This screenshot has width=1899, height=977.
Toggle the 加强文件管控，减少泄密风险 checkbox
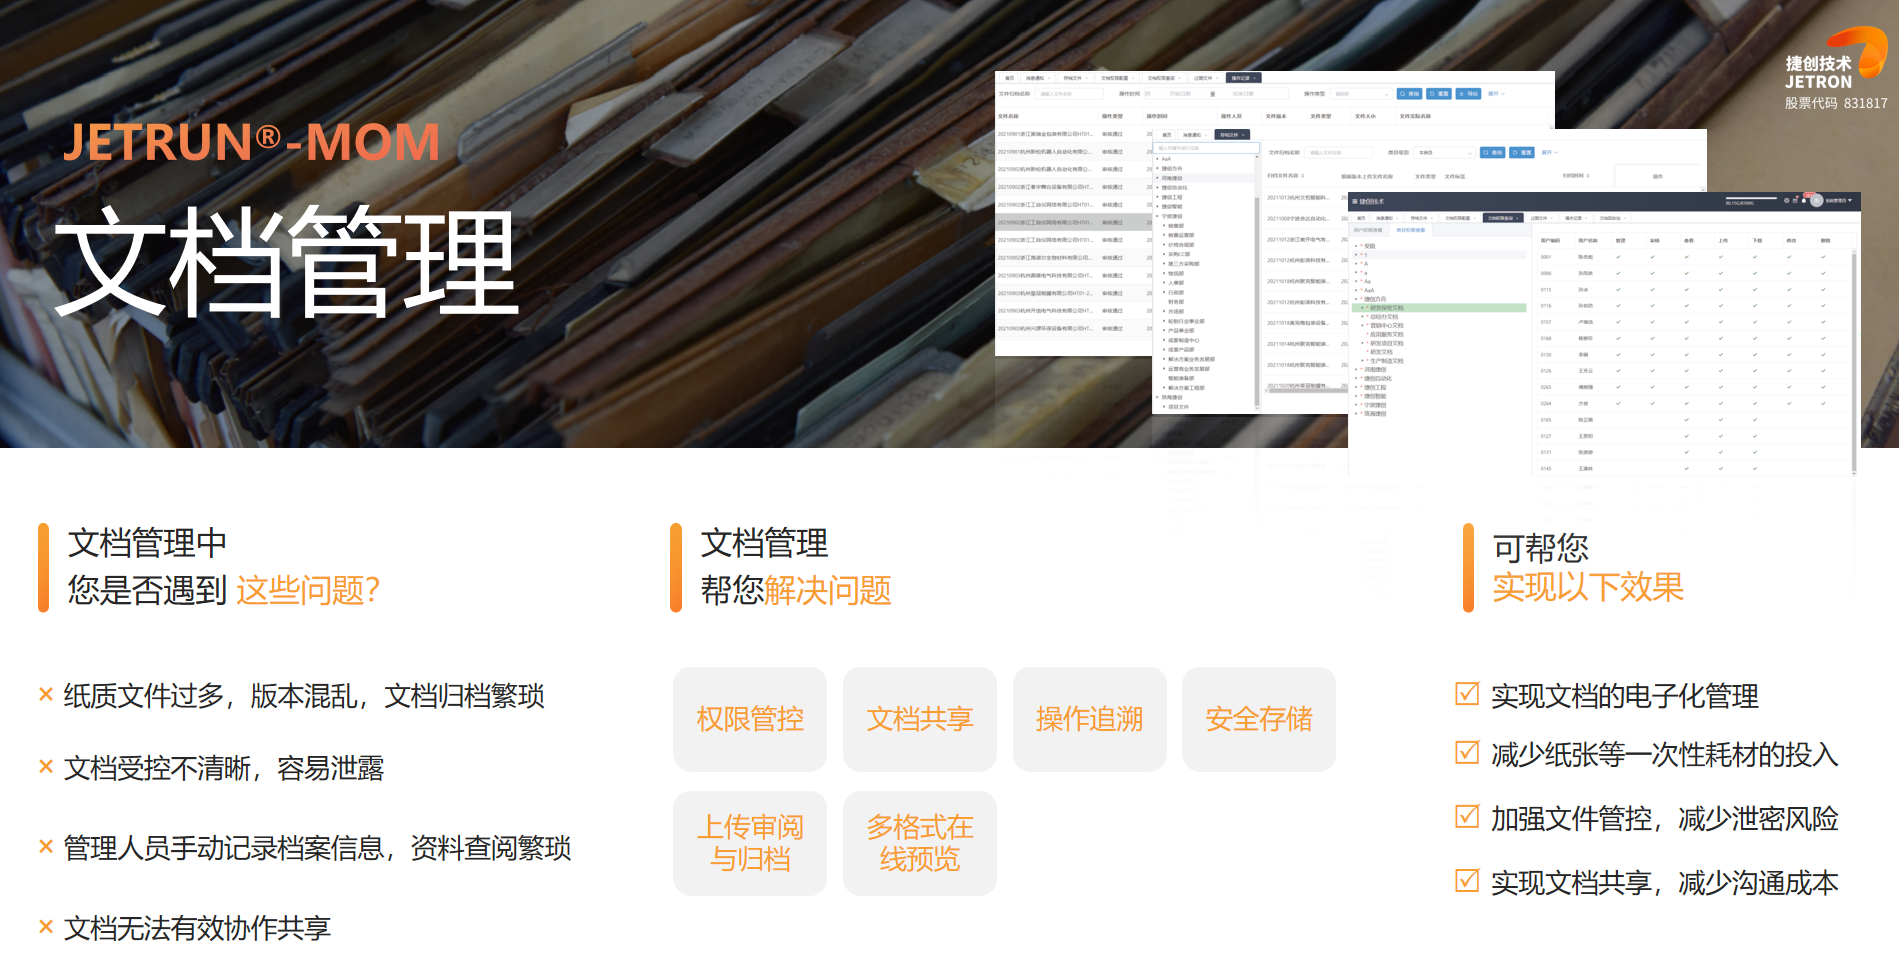coord(1467,816)
